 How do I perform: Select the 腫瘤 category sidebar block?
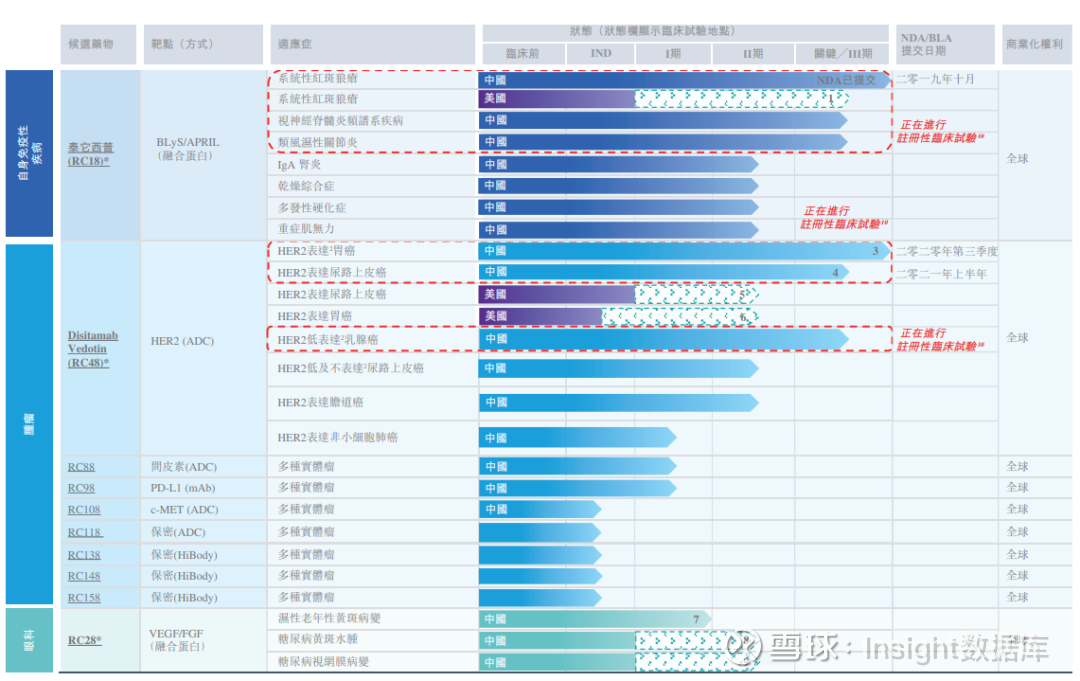tap(30, 423)
